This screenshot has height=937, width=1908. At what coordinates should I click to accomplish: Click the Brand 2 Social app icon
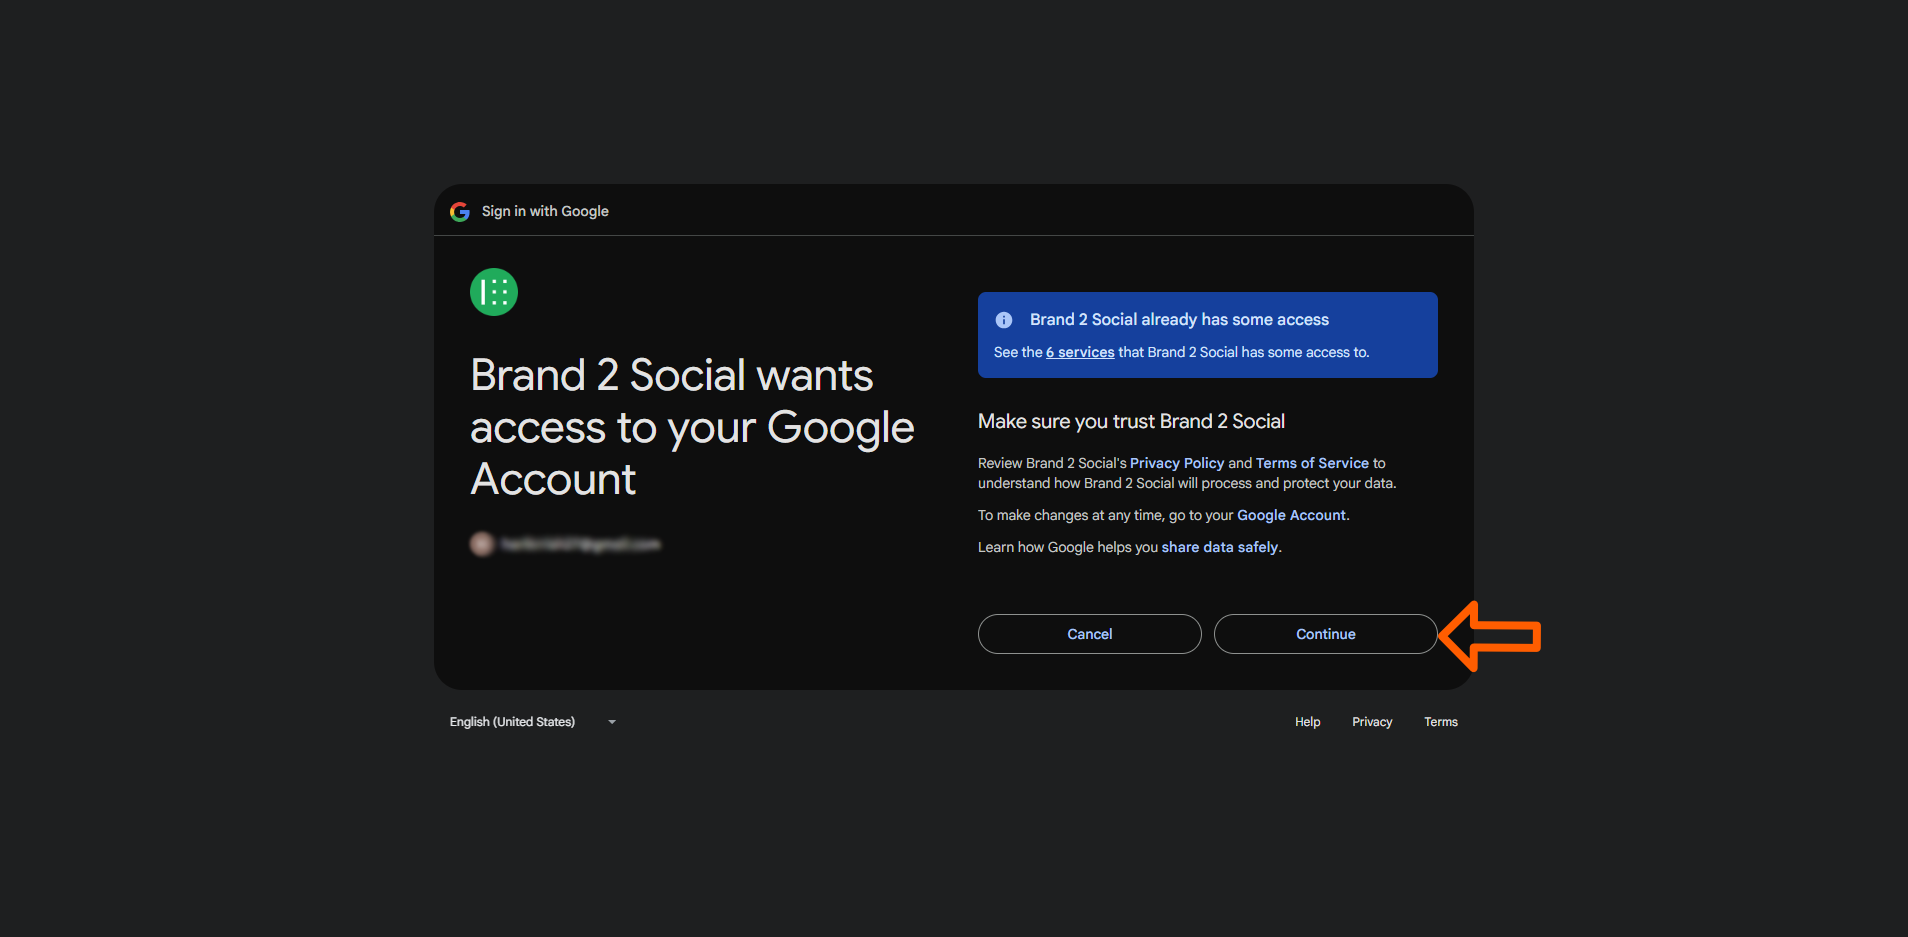(493, 291)
